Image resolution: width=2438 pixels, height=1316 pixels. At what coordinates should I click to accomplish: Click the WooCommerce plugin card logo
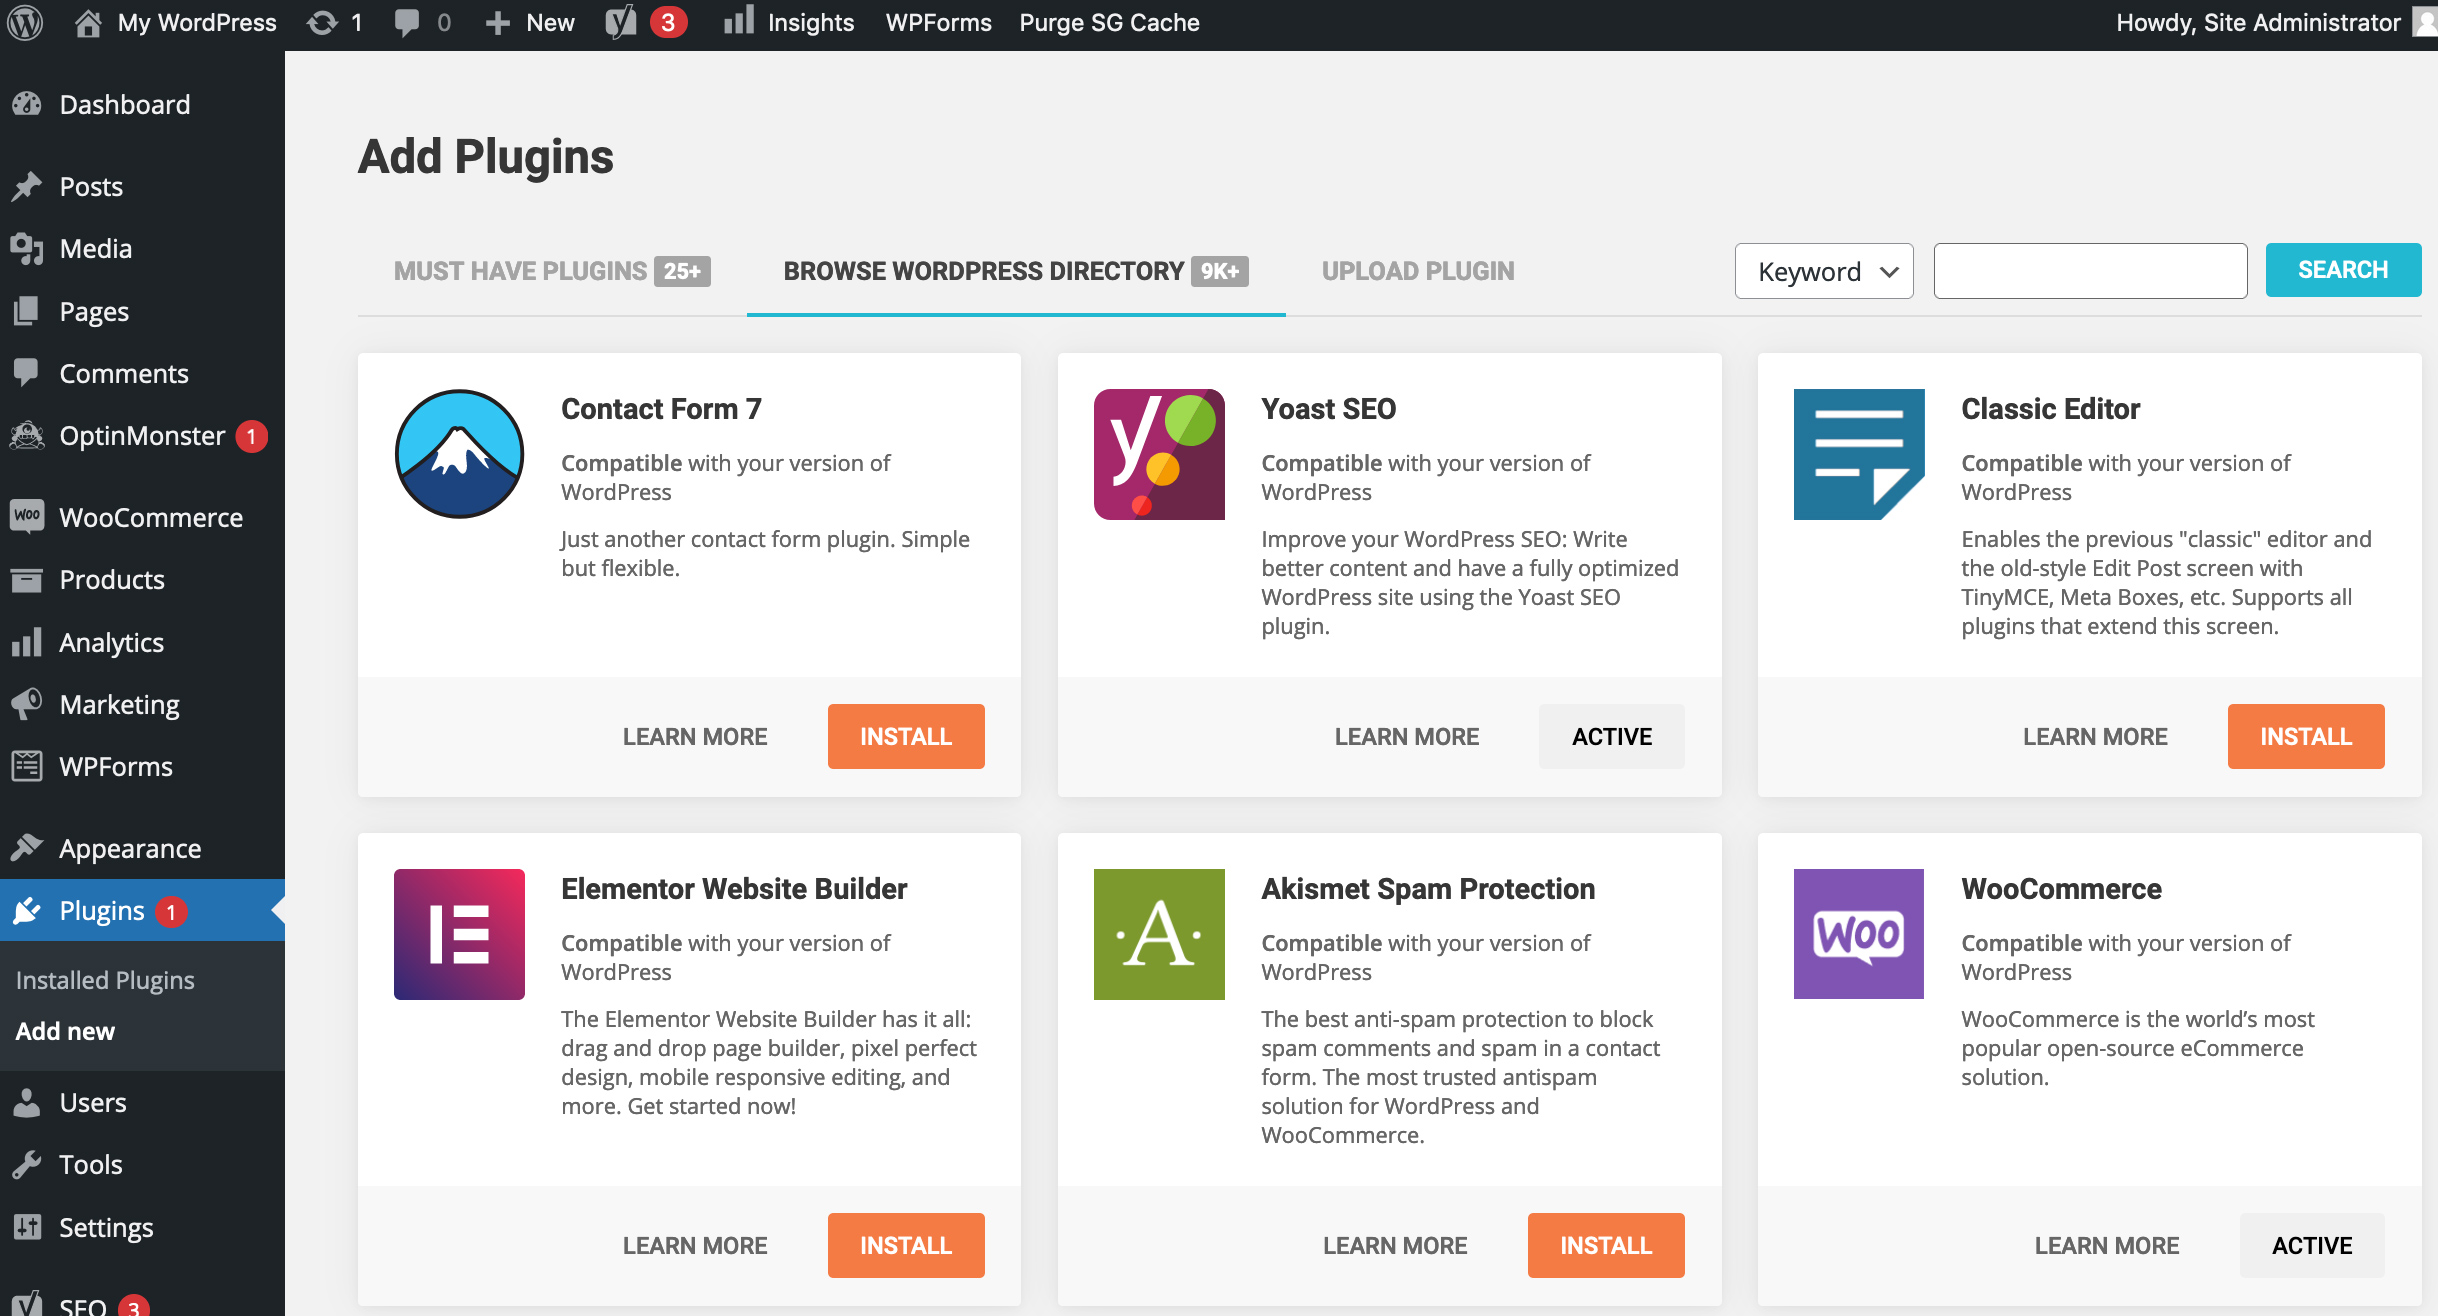pos(1859,934)
